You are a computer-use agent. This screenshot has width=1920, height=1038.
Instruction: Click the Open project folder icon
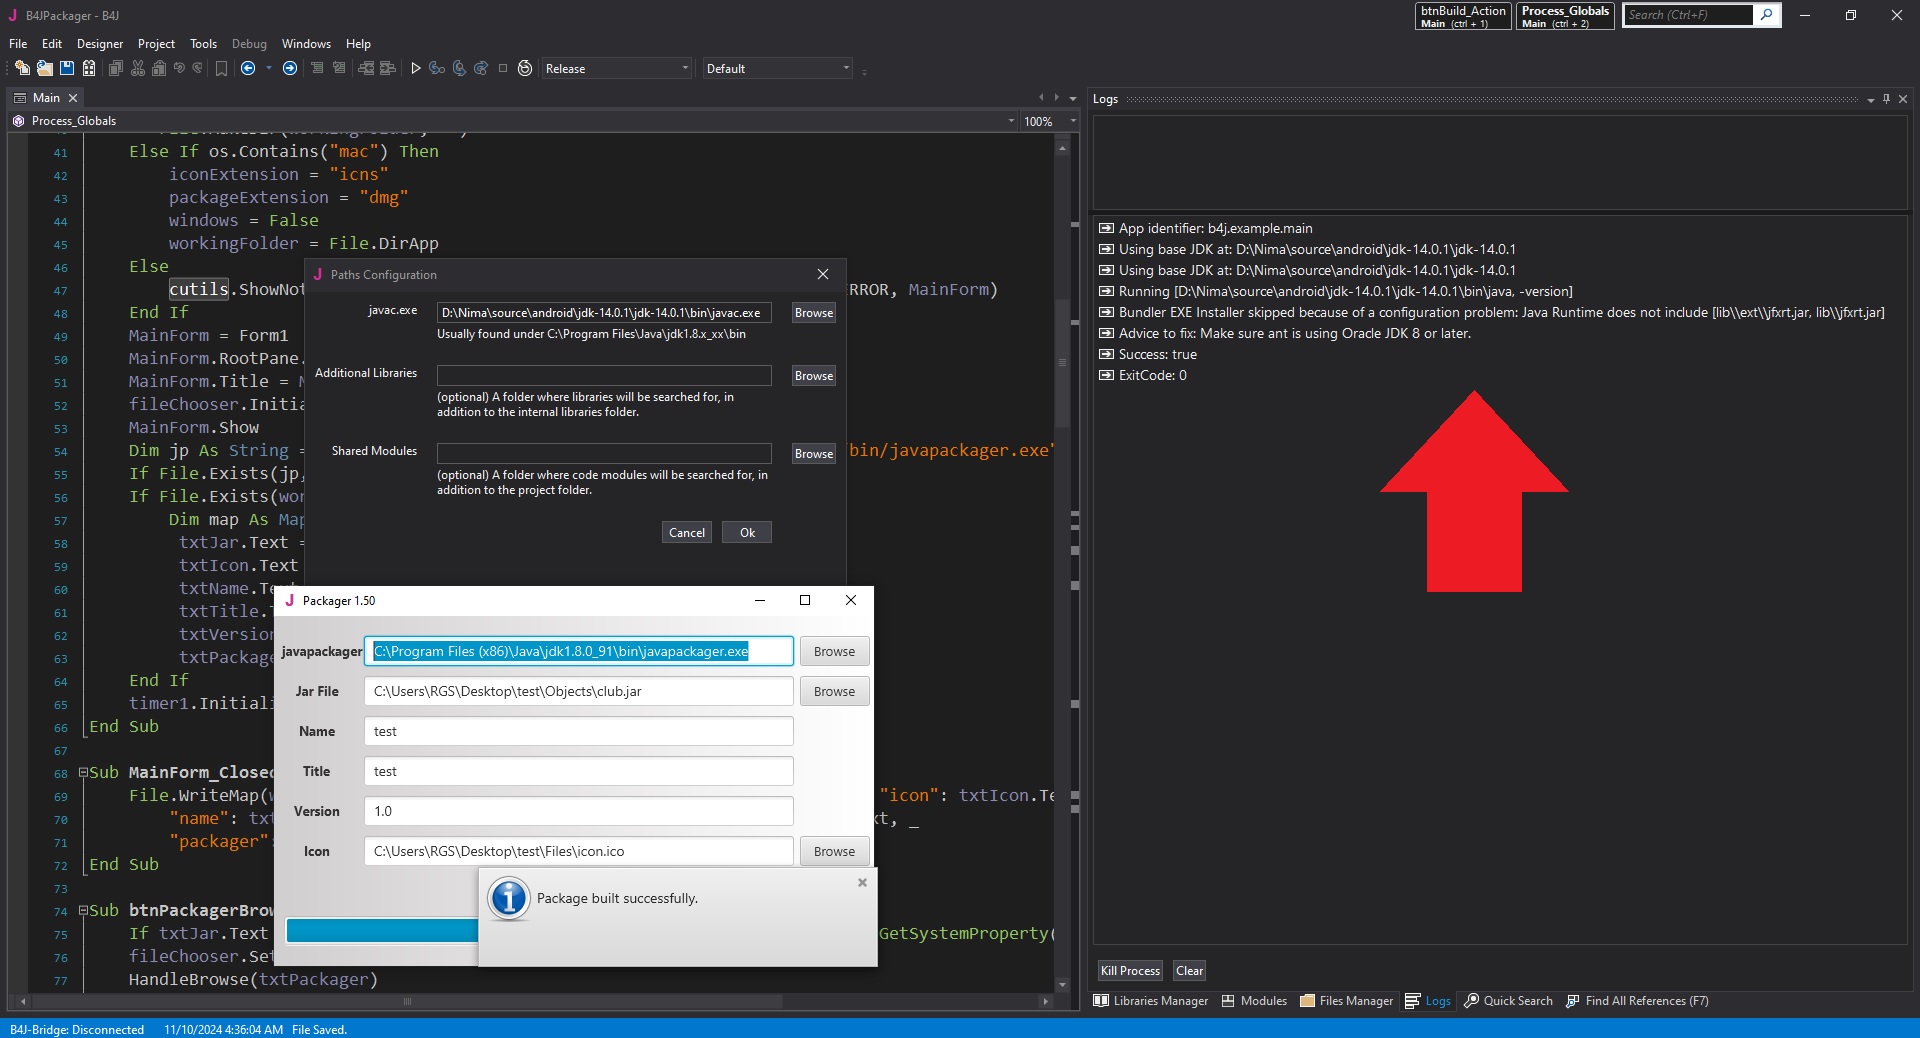[x=44, y=68]
